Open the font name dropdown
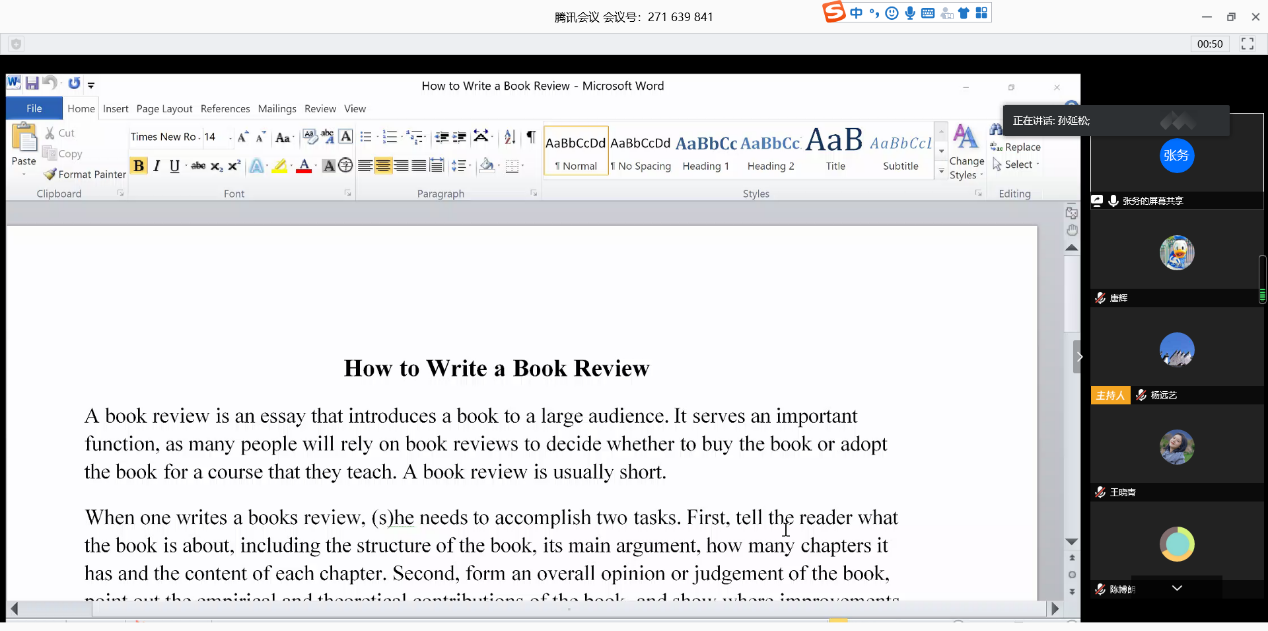1268x631 pixels. [x=165, y=137]
